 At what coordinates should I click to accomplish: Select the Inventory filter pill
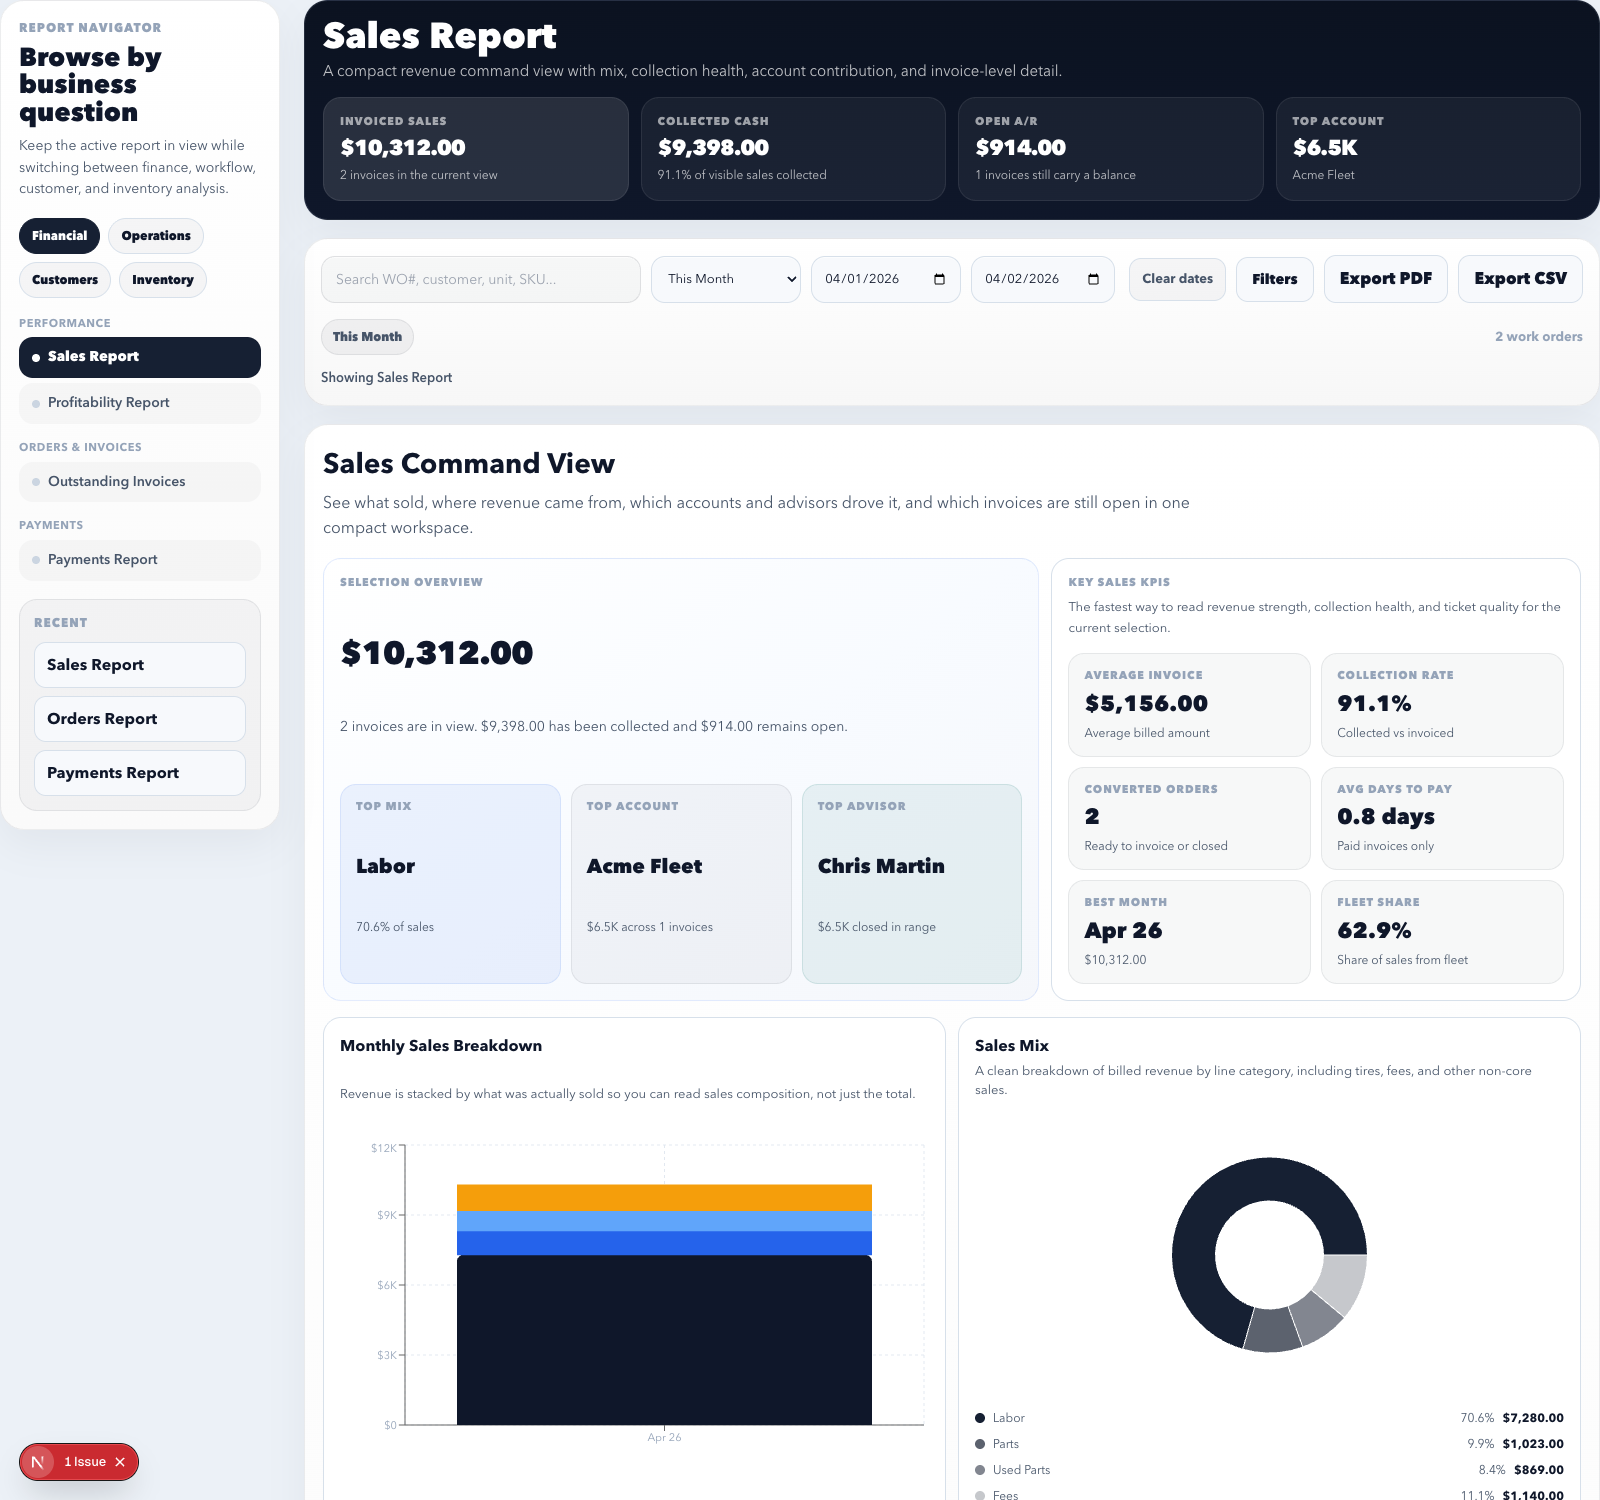pos(162,280)
